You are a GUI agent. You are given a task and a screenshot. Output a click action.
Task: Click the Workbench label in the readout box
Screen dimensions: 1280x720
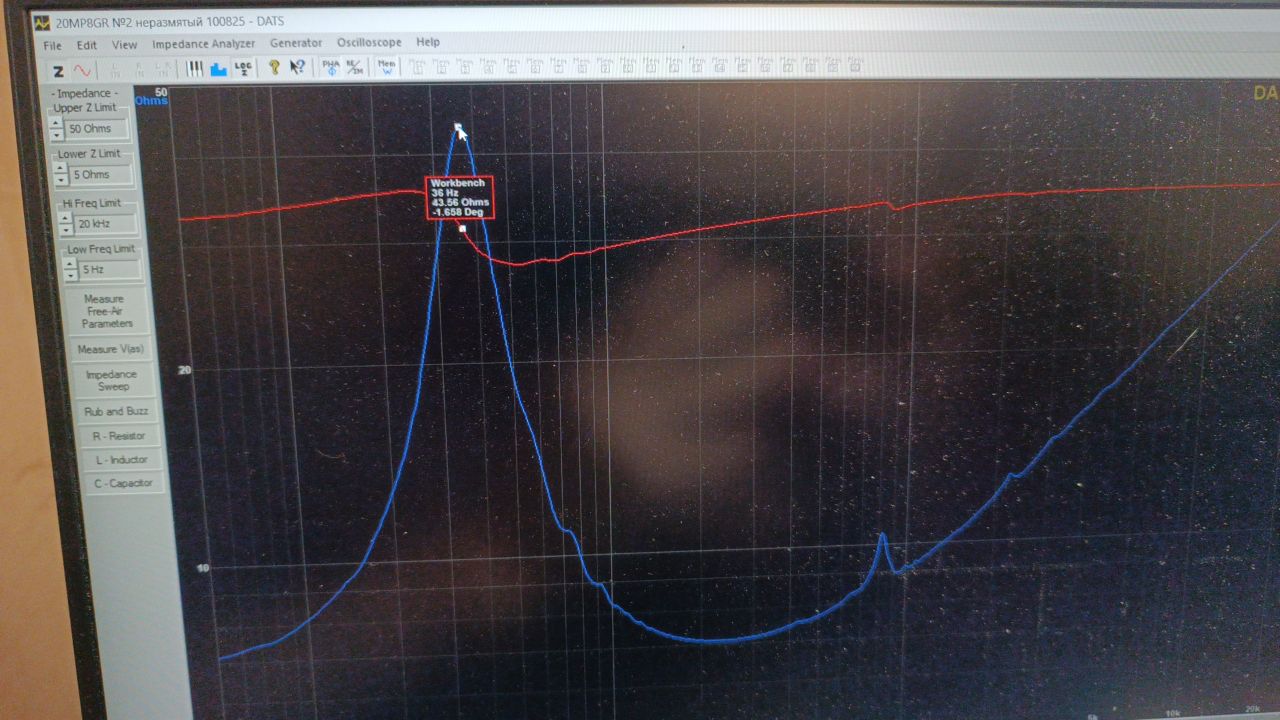pos(457,183)
